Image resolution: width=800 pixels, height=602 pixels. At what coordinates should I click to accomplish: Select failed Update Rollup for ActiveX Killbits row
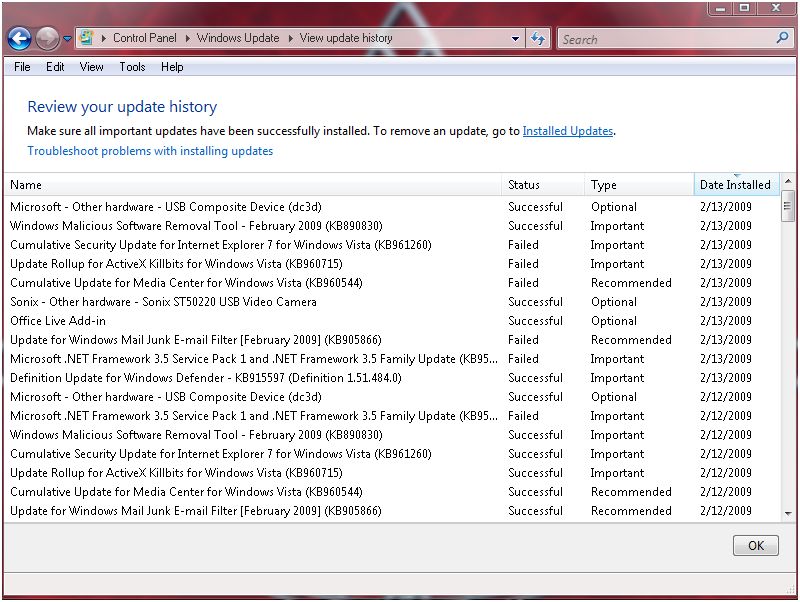tap(392, 264)
